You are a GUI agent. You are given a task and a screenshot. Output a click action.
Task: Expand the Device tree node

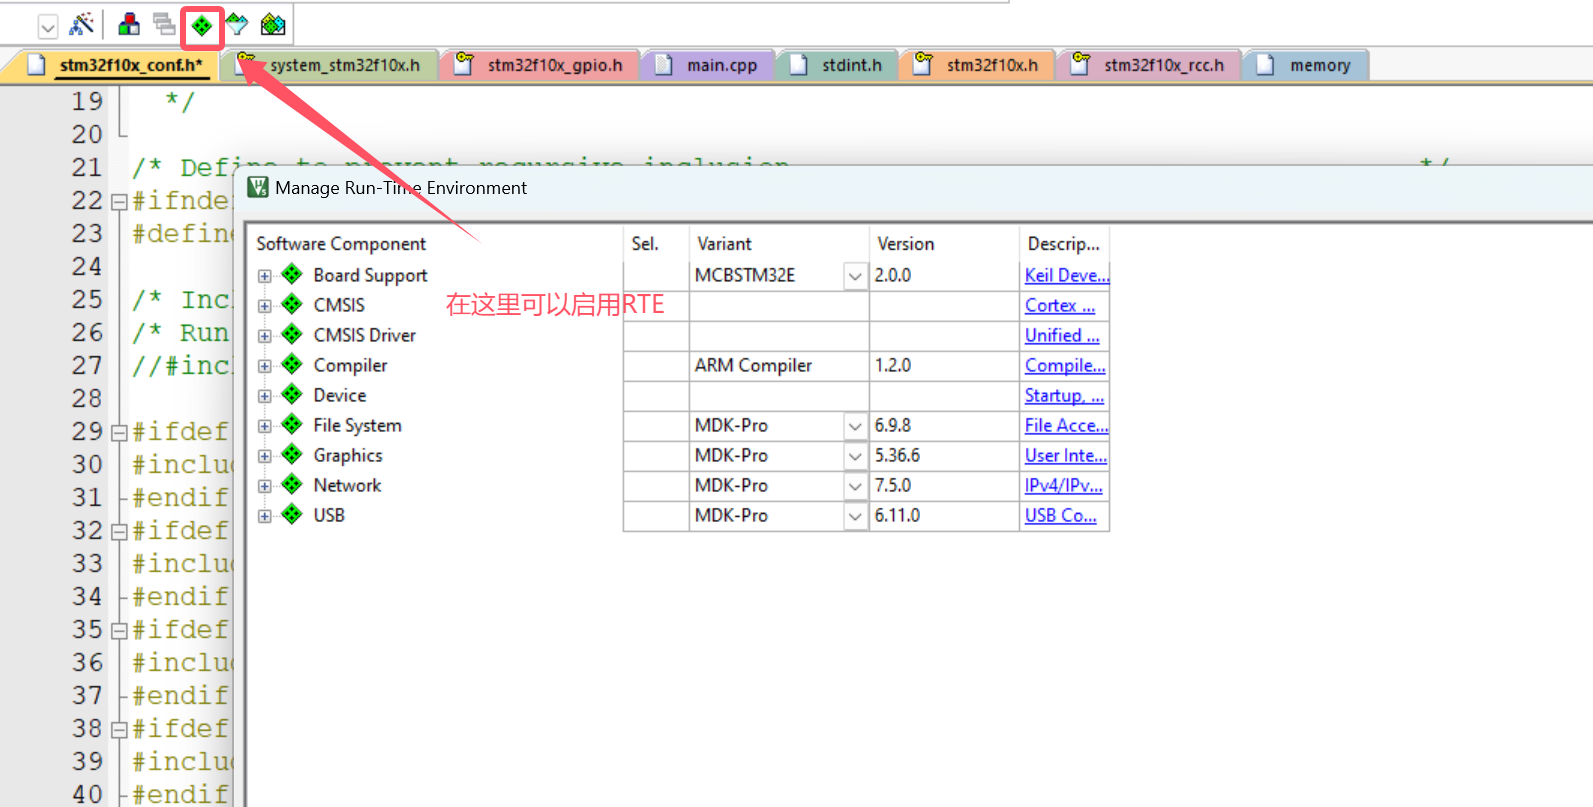pos(264,396)
